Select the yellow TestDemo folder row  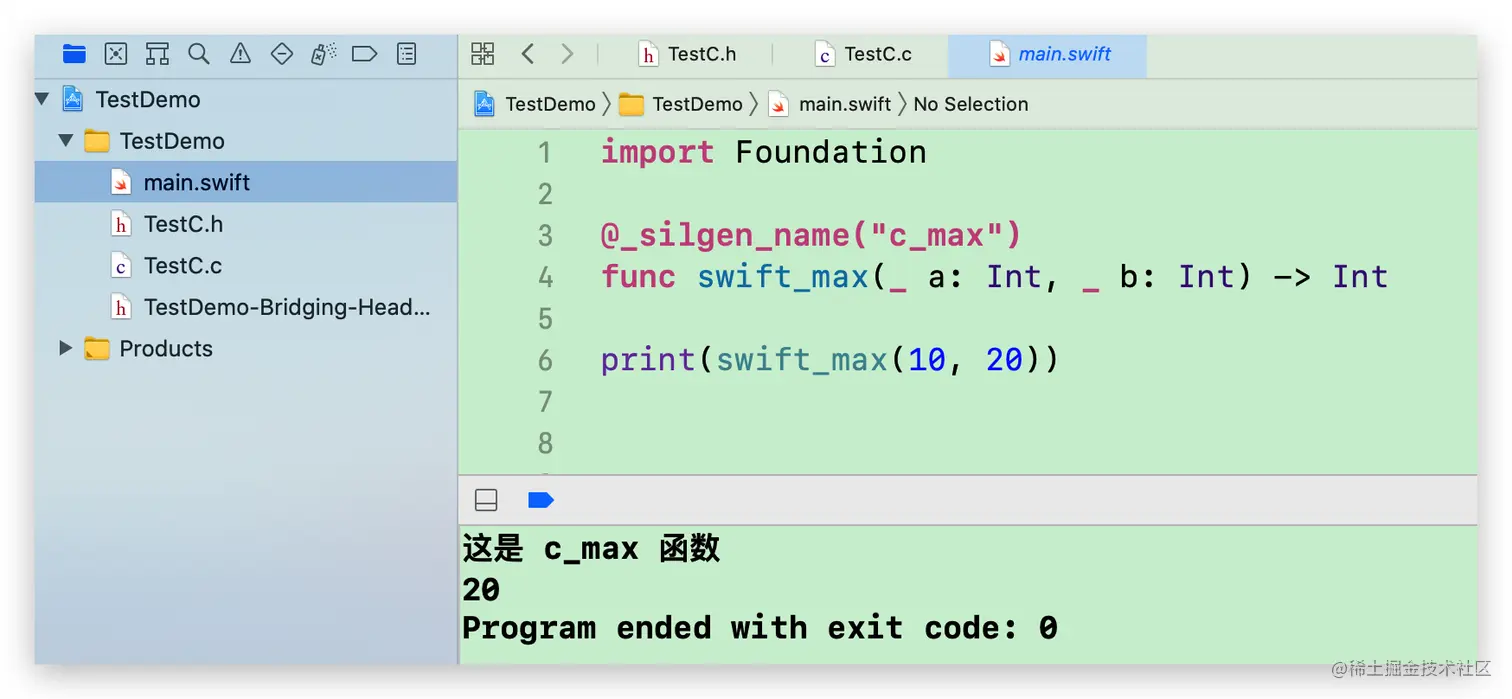point(246,141)
